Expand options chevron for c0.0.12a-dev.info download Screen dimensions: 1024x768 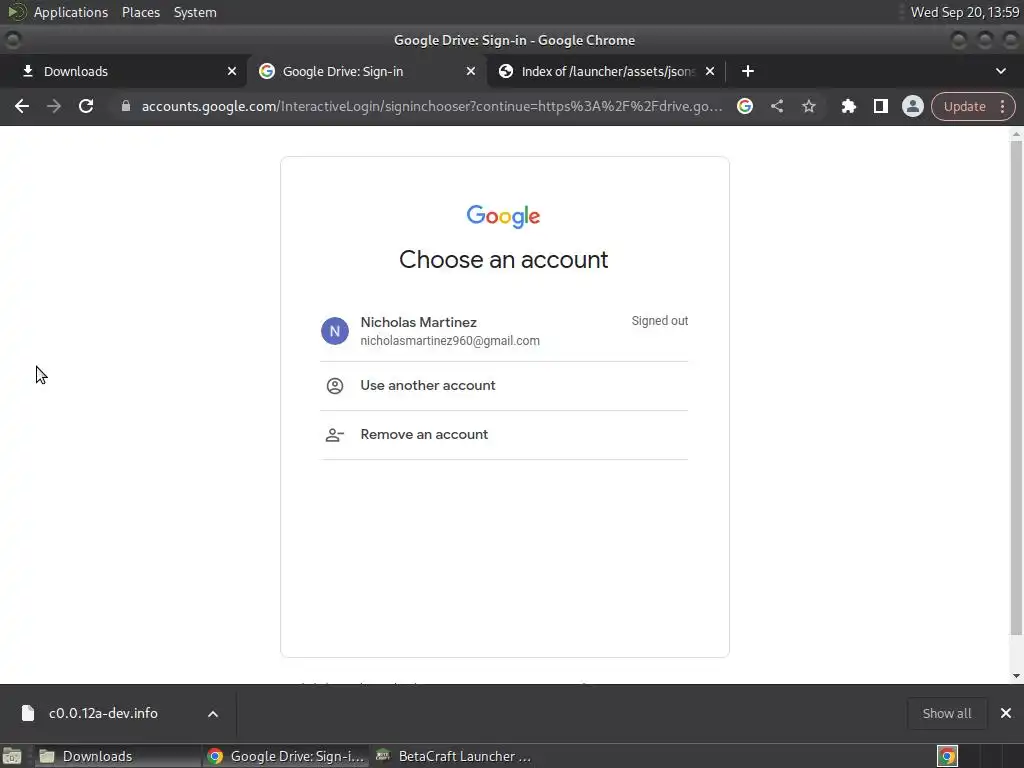coord(213,714)
